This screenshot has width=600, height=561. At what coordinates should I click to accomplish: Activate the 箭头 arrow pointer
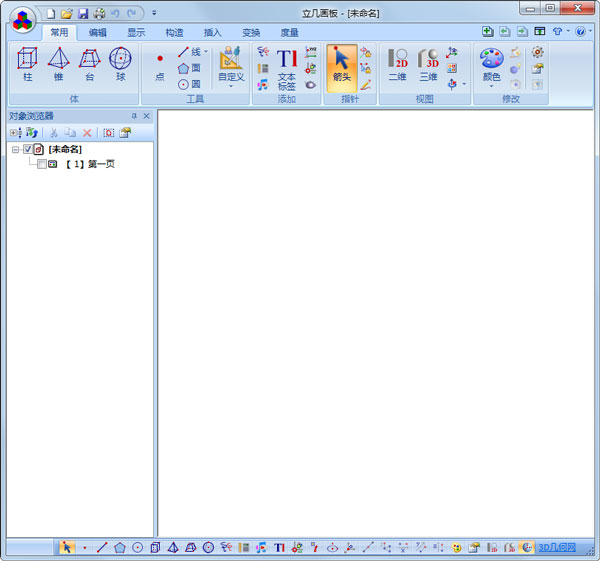pos(342,68)
